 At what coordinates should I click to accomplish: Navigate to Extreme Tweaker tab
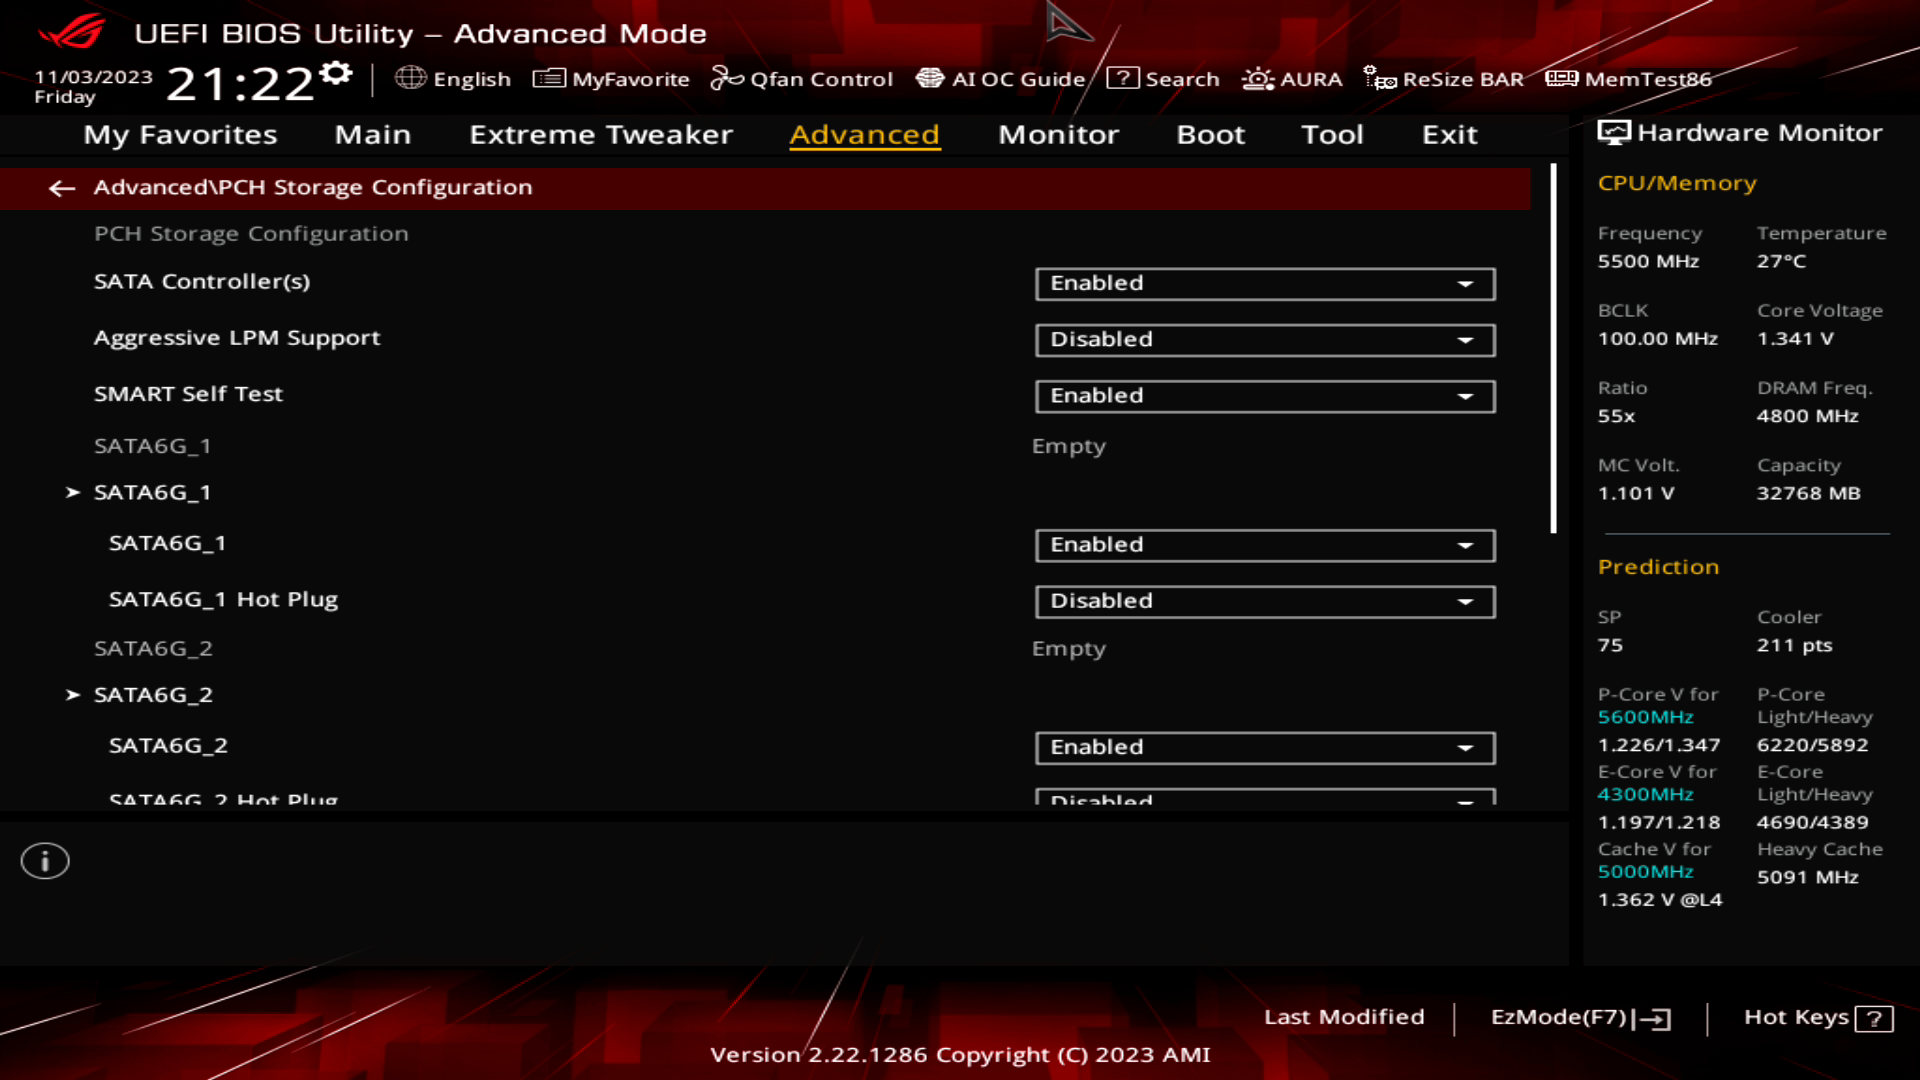[600, 133]
